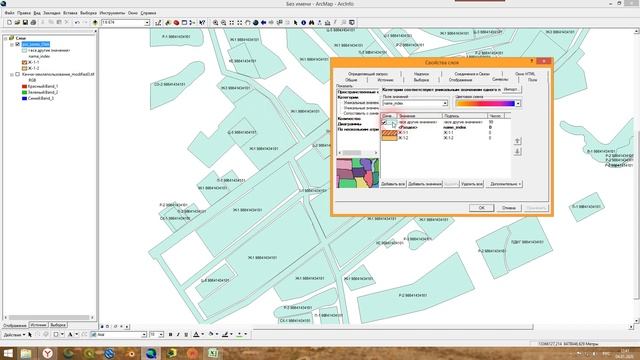This screenshot has width=640, height=360.
Task: Create a new map document icon
Action: 9,22
